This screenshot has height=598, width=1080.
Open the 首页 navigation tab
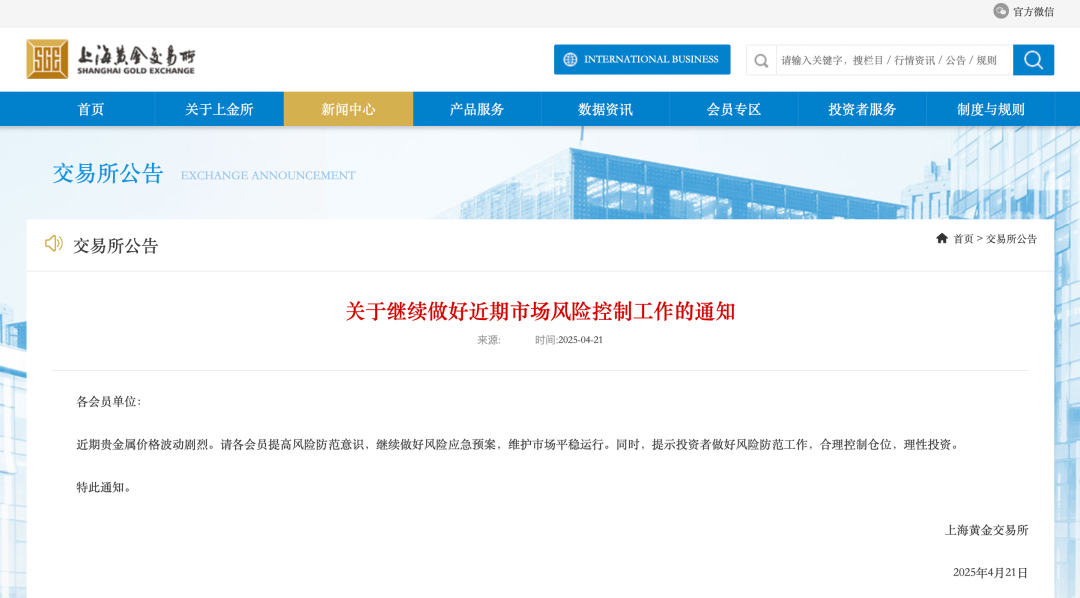click(91, 109)
